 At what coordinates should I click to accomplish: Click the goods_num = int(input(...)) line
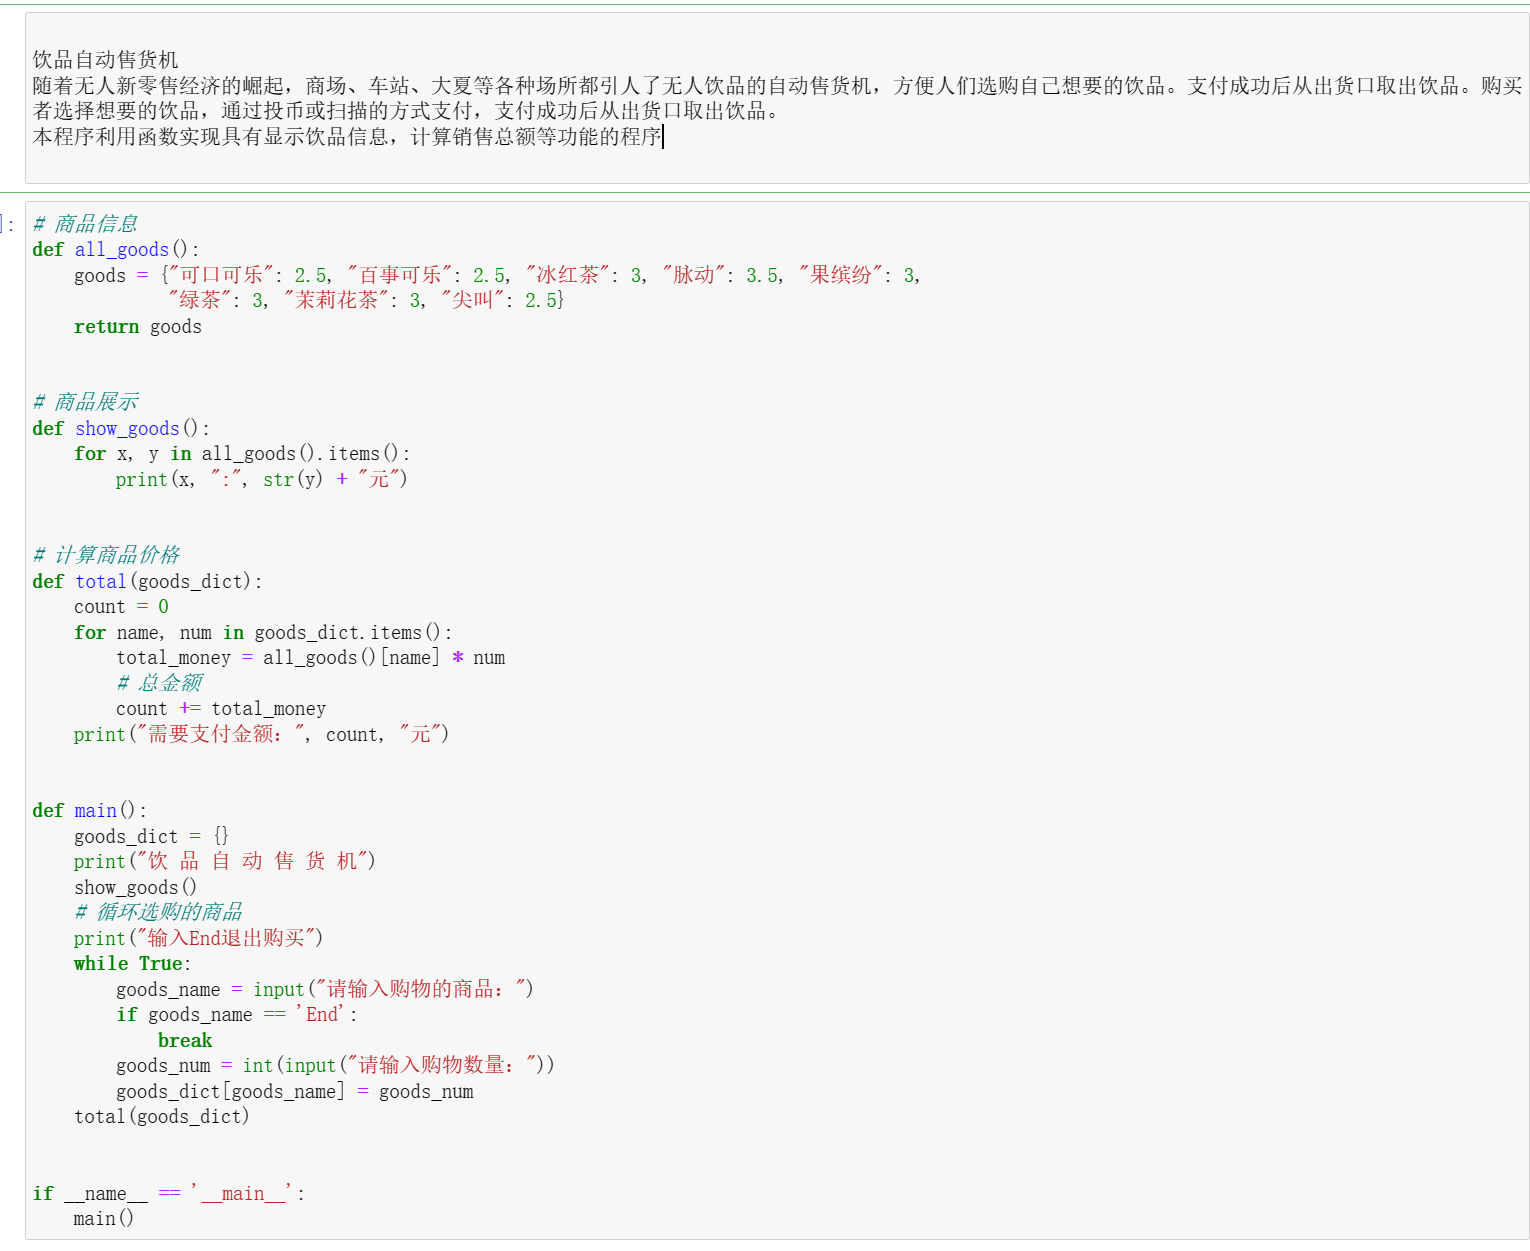(x=335, y=1066)
